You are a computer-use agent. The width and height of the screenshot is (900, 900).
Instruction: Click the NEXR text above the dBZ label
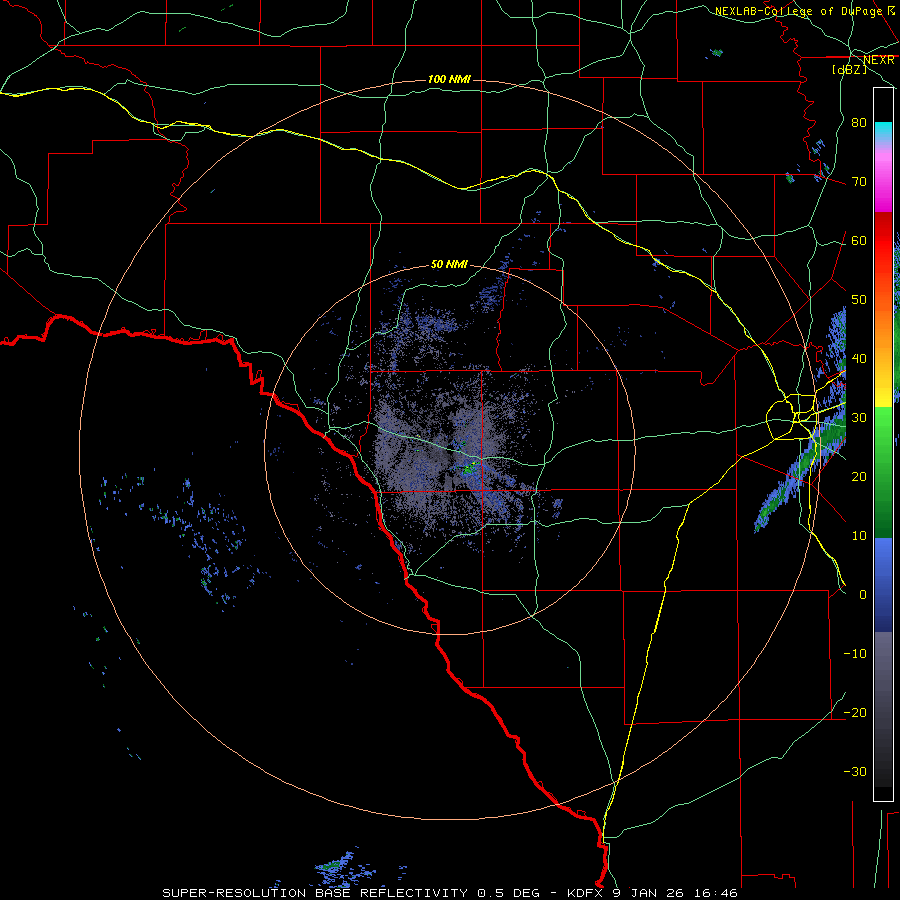pyautogui.click(x=878, y=60)
